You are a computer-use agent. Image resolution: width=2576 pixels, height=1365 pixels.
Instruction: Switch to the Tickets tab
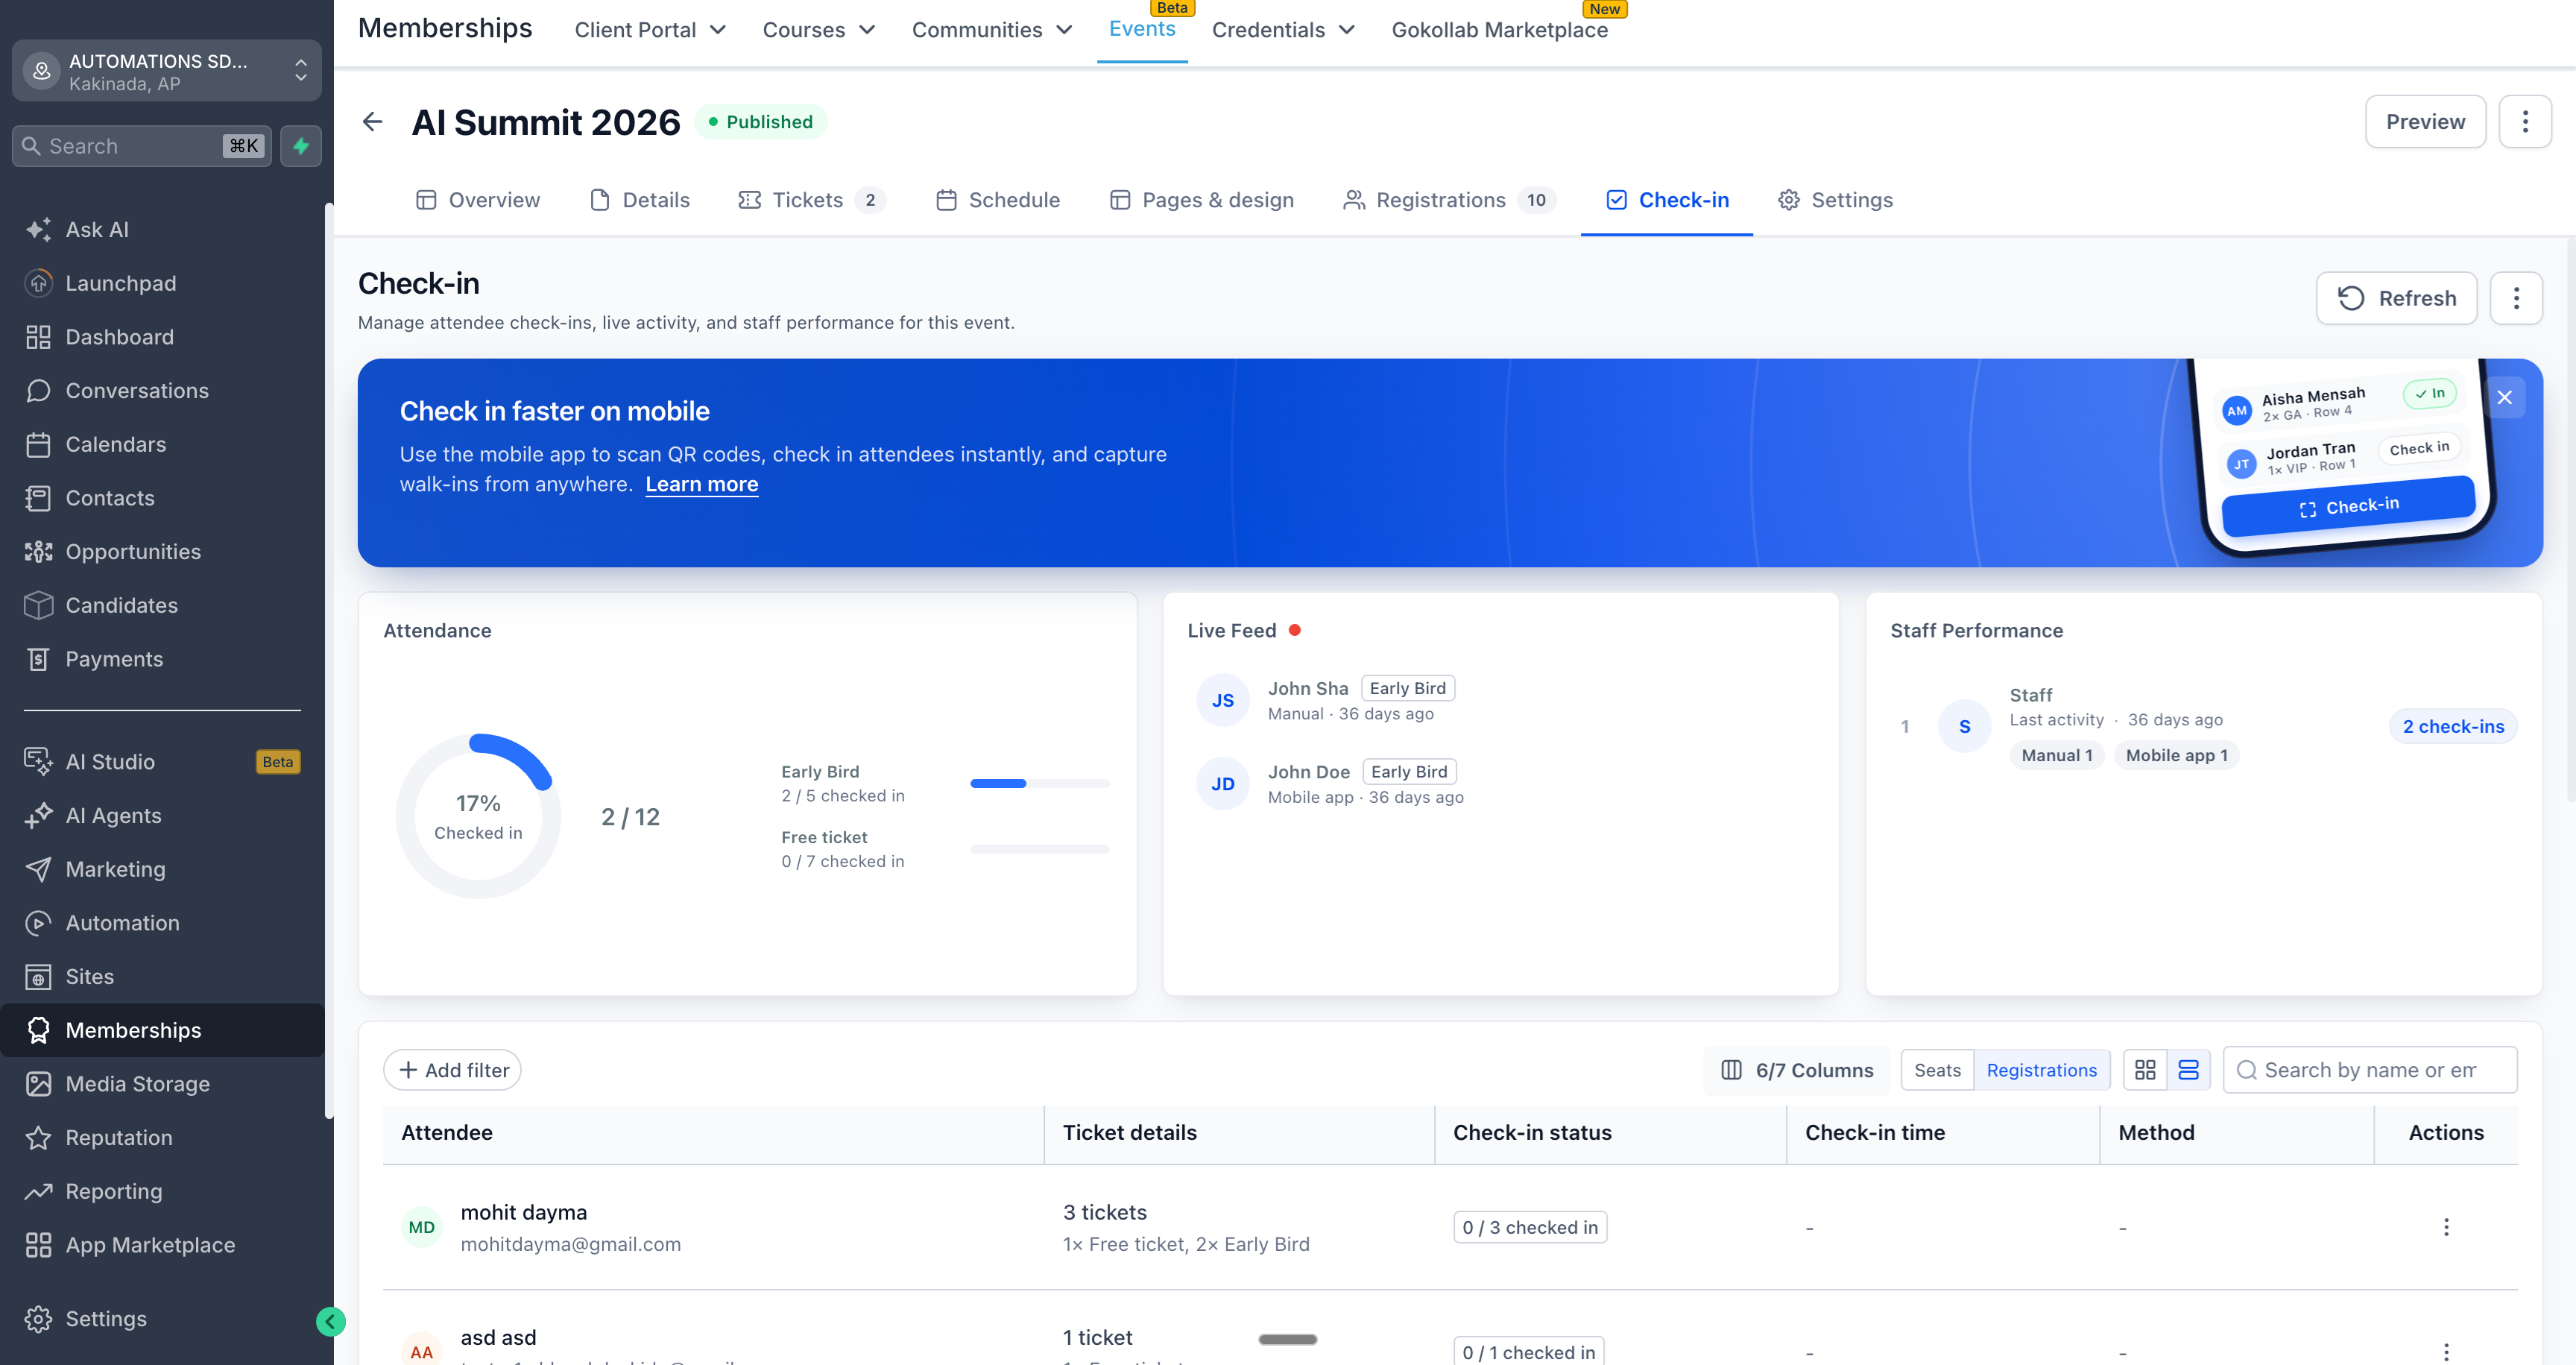click(x=811, y=200)
